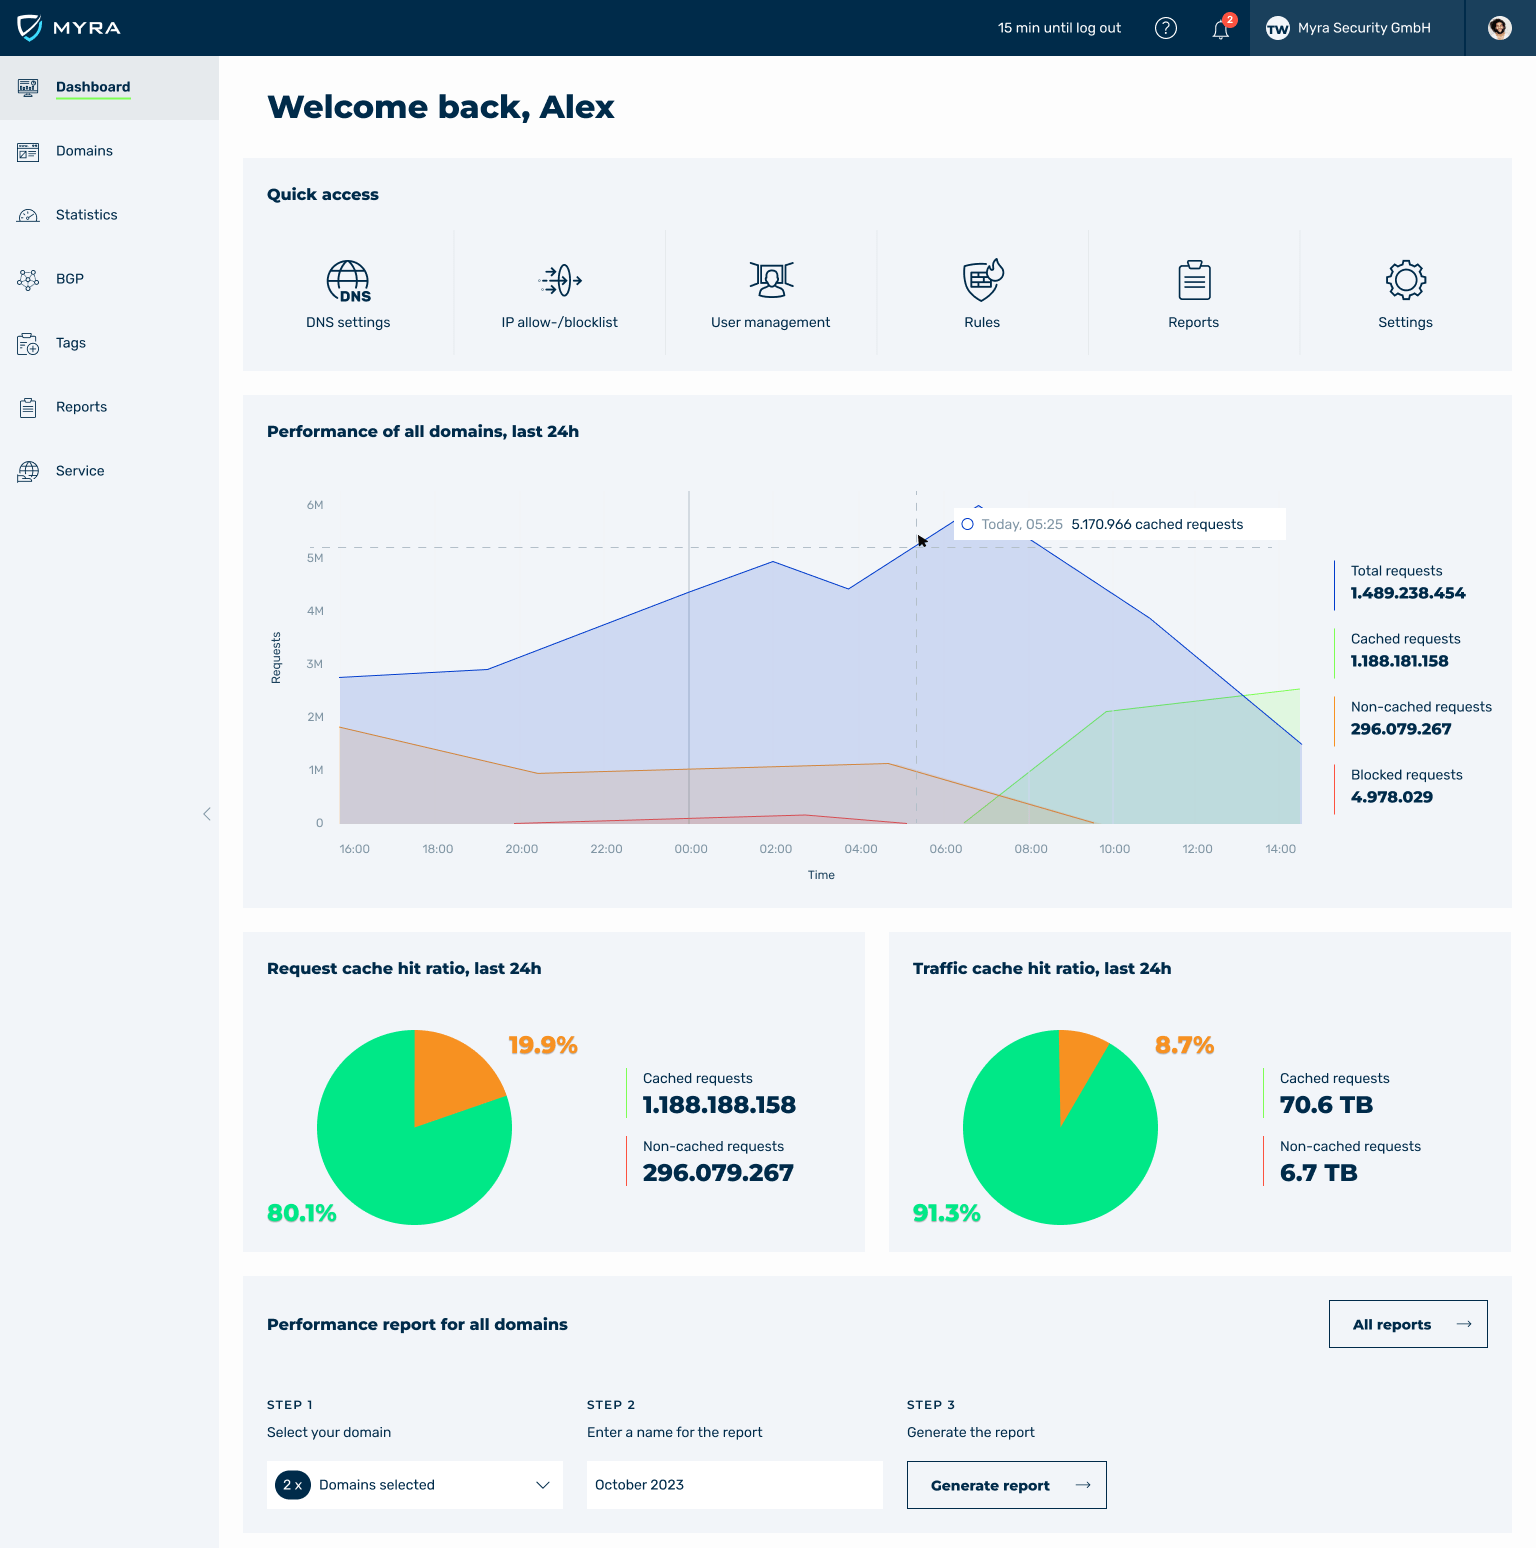Viewport: 1536px width, 1548px height.
Task: Click the All reports button
Action: tap(1407, 1324)
